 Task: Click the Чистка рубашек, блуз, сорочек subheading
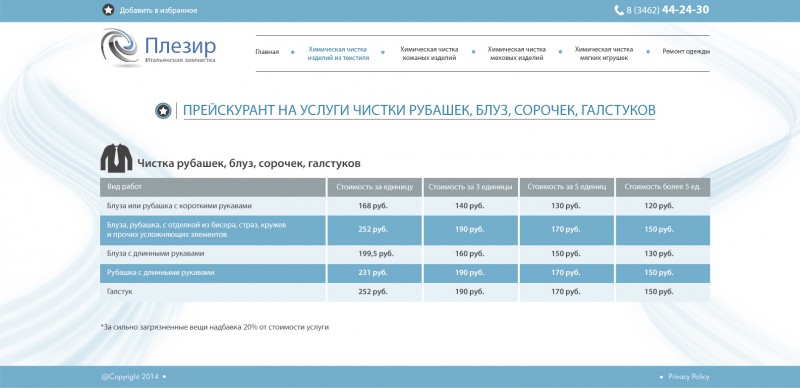[x=249, y=164]
